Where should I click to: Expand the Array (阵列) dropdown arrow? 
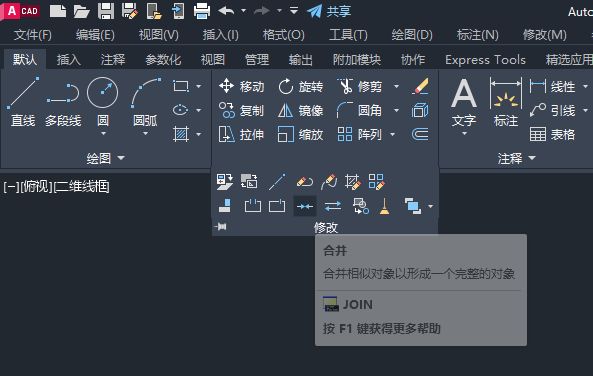tap(393, 134)
